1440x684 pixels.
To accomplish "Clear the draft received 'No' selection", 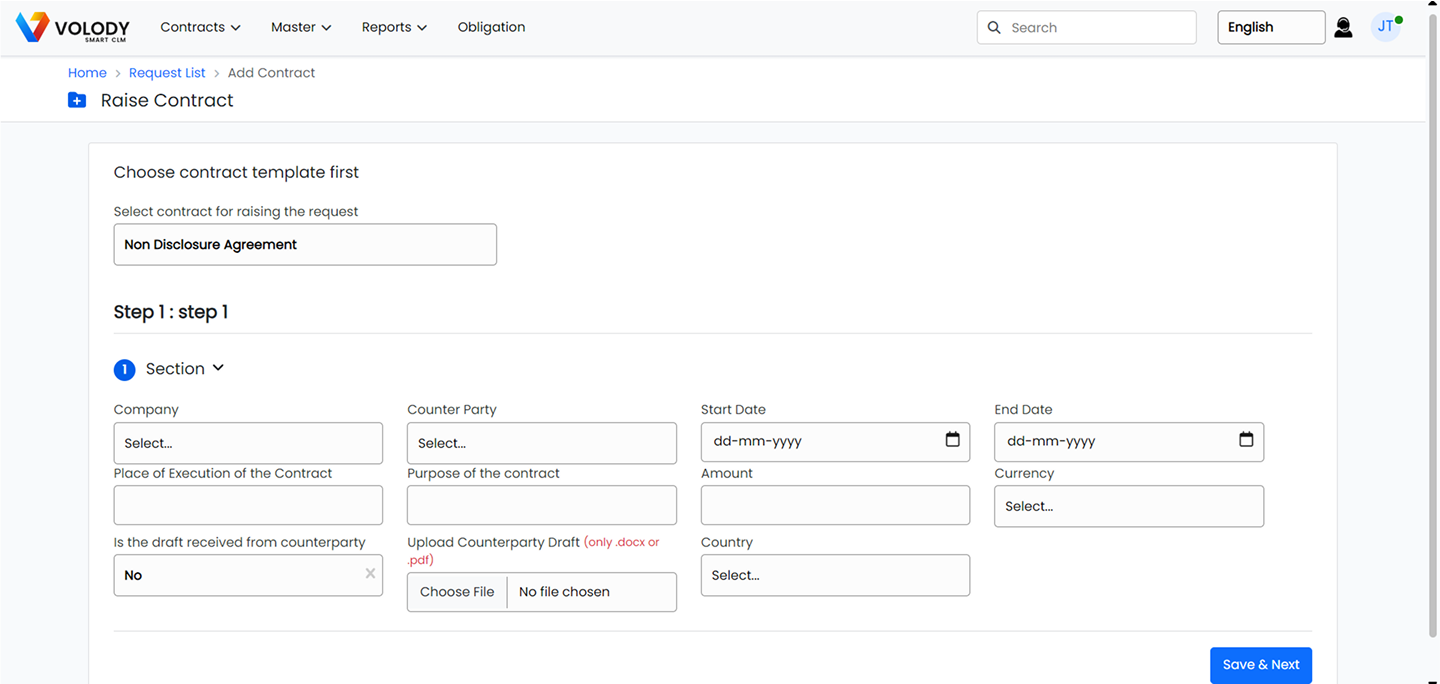I will pos(370,574).
